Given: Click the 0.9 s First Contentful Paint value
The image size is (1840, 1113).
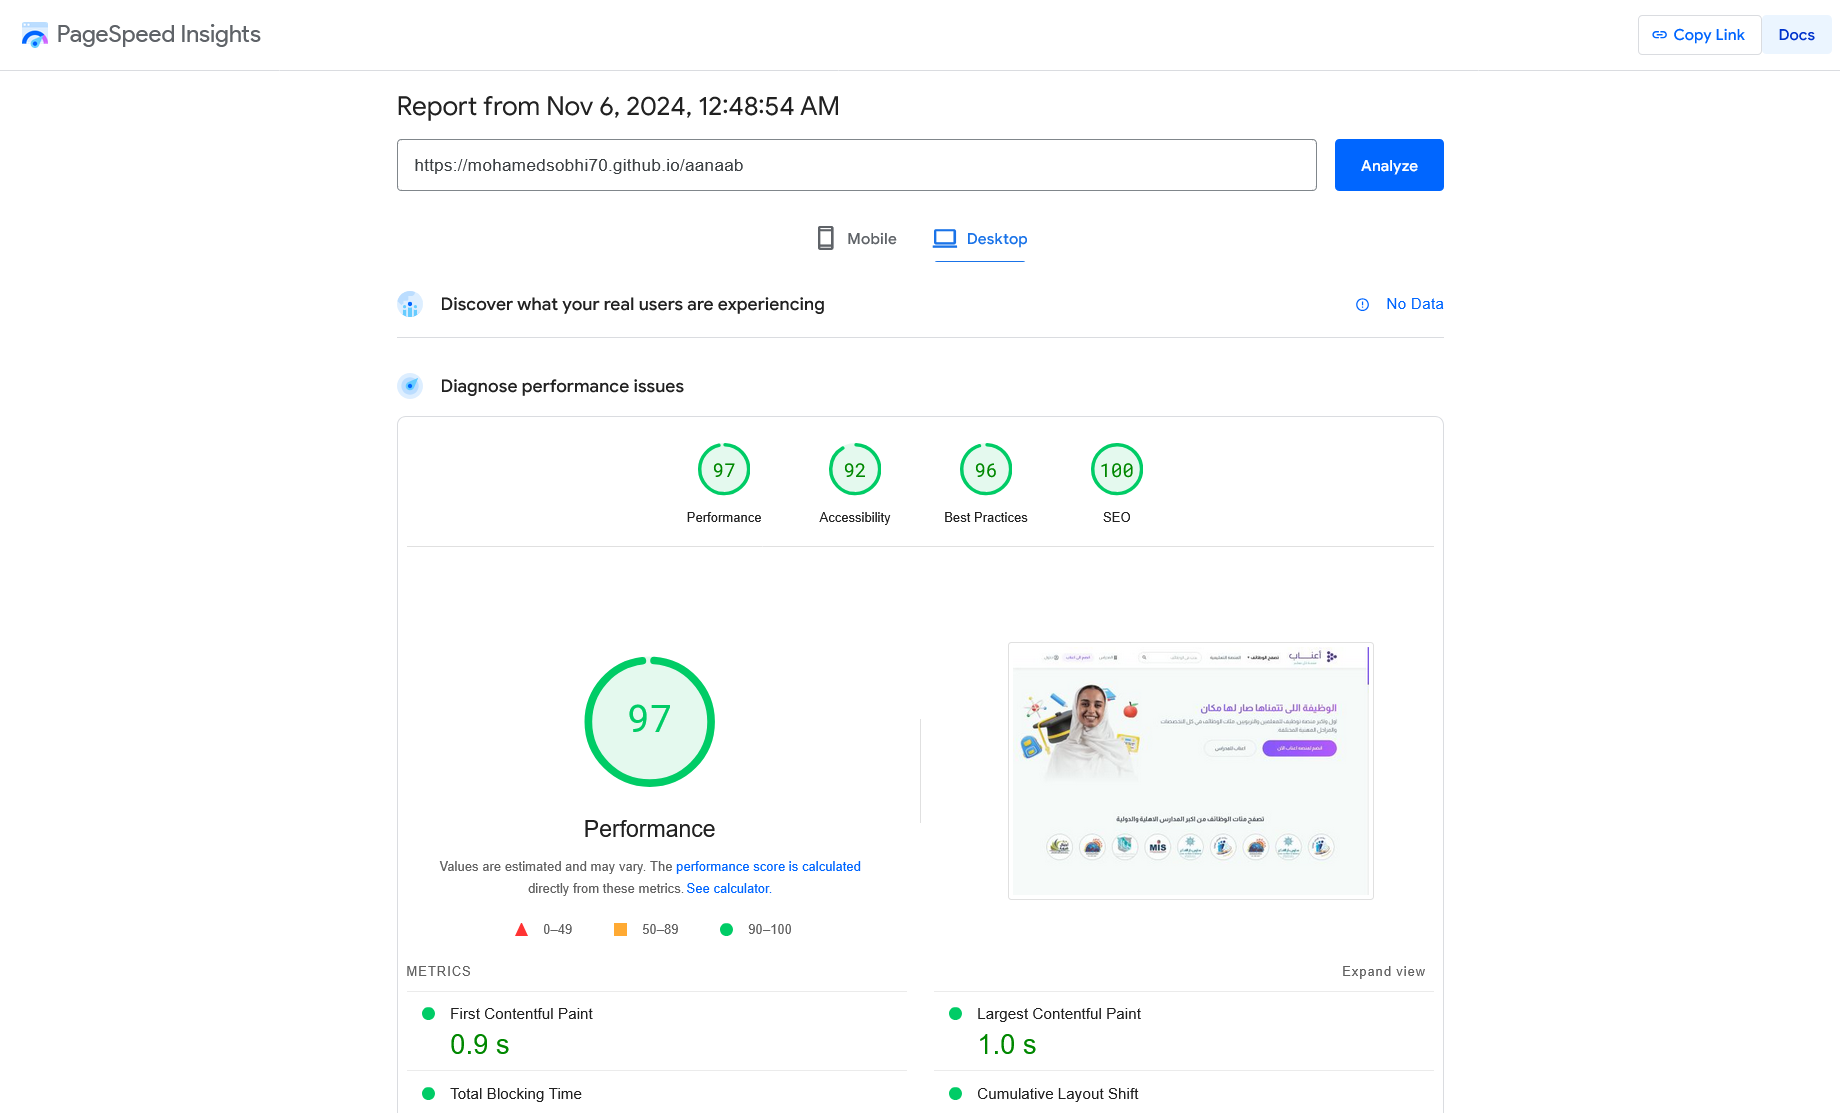Looking at the screenshot, I should (x=480, y=1045).
